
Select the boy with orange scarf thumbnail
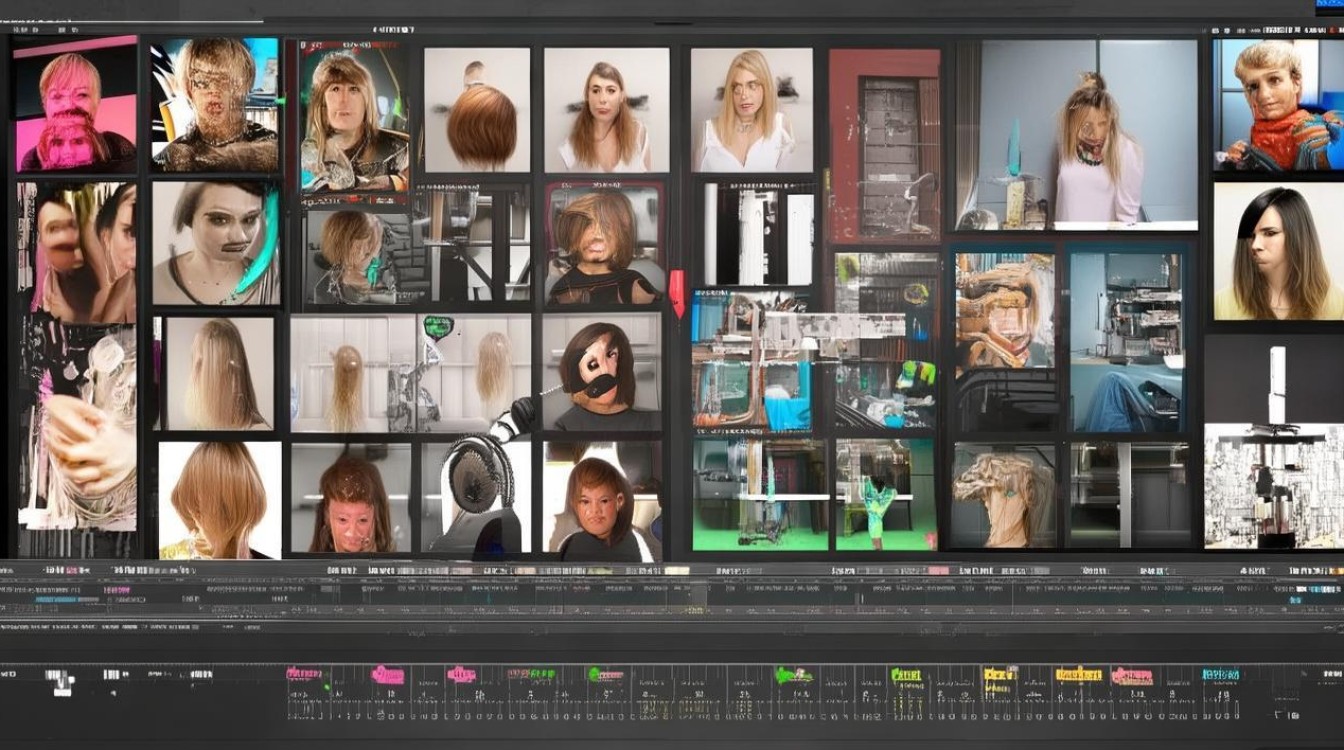pos(1278,105)
